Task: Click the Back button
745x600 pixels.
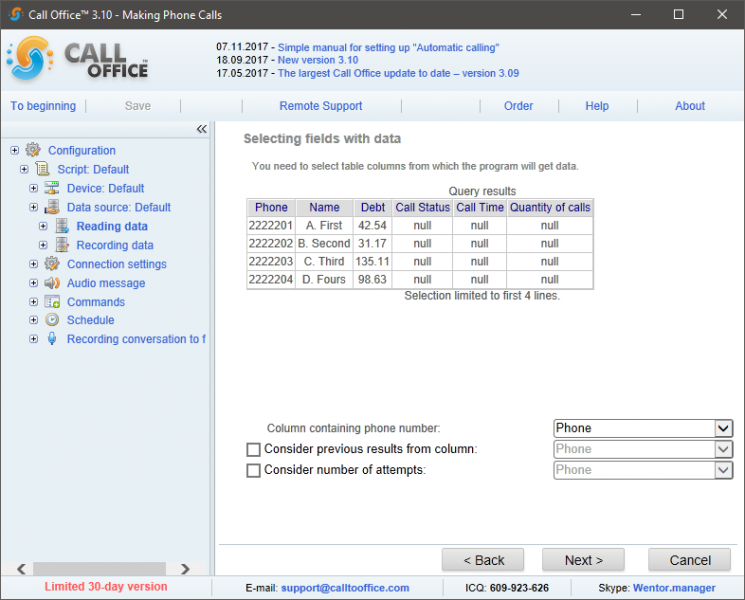Action: [x=483, y=560]
